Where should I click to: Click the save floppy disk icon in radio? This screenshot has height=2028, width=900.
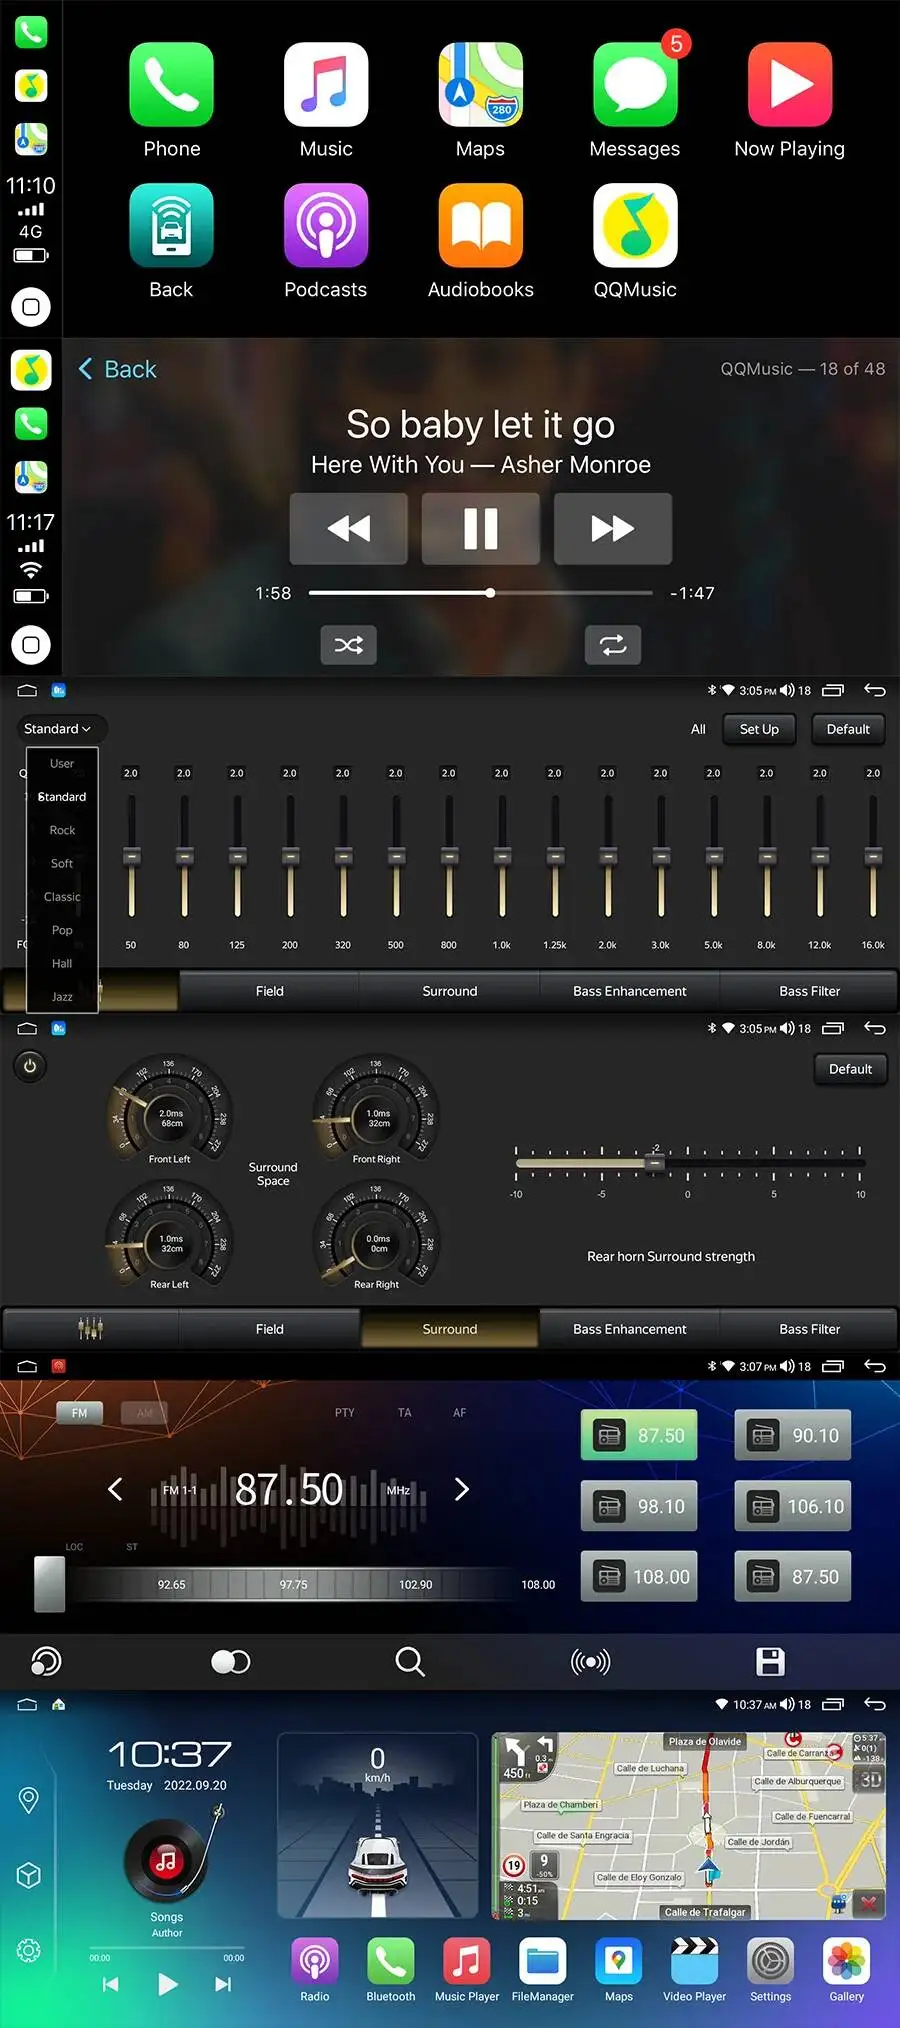pyautogui.click(x=770, y=1662)
